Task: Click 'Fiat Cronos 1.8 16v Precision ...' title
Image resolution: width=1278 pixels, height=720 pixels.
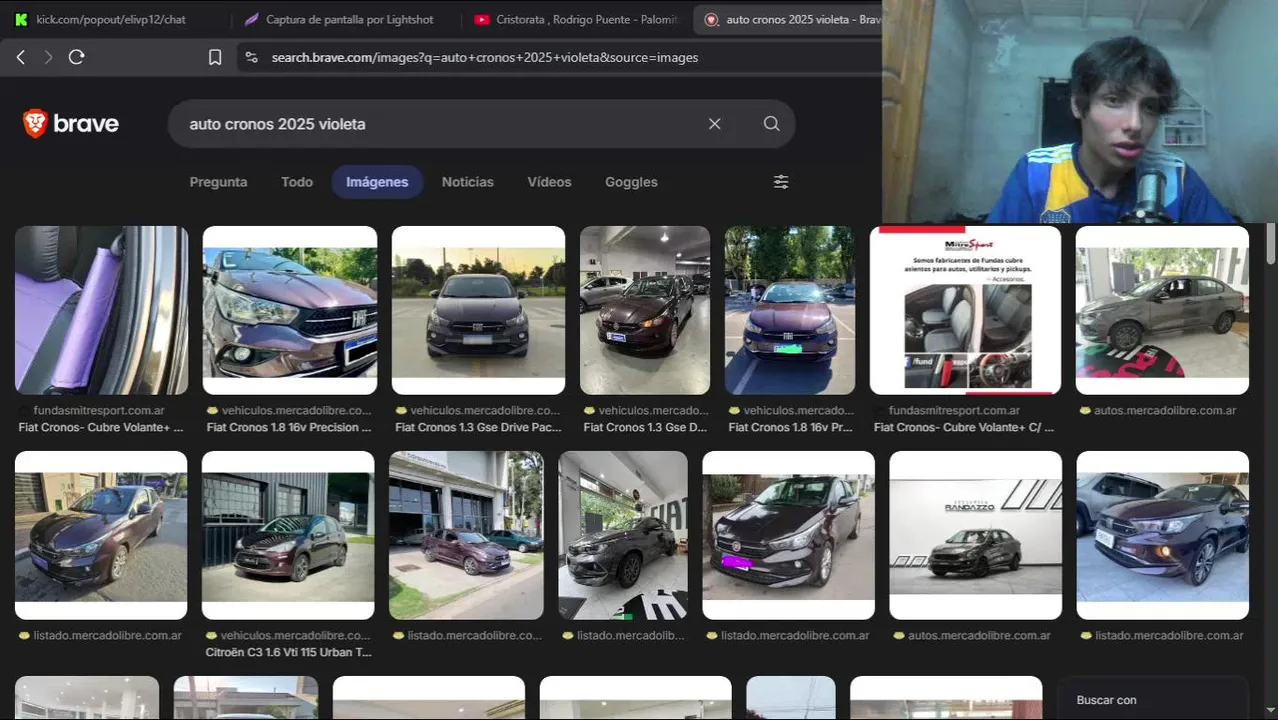Action: click(289, 427)
